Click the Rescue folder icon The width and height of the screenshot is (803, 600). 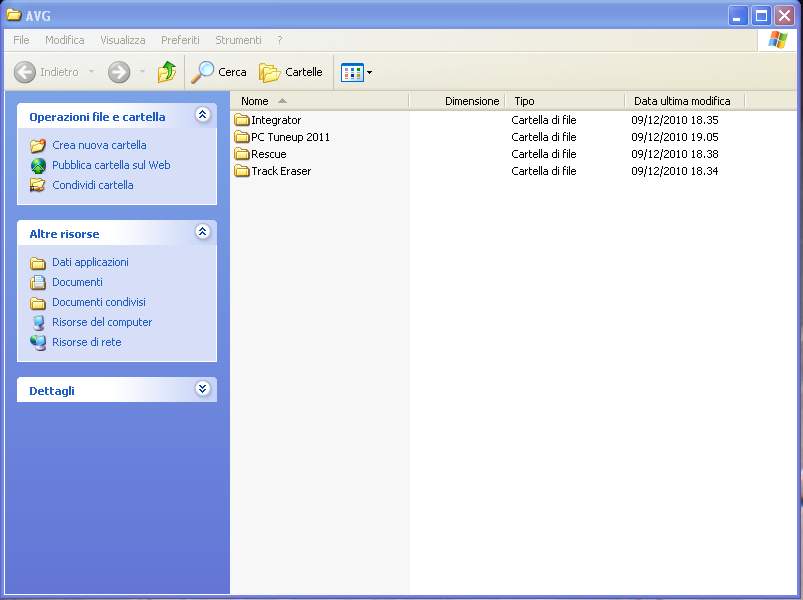242,154
